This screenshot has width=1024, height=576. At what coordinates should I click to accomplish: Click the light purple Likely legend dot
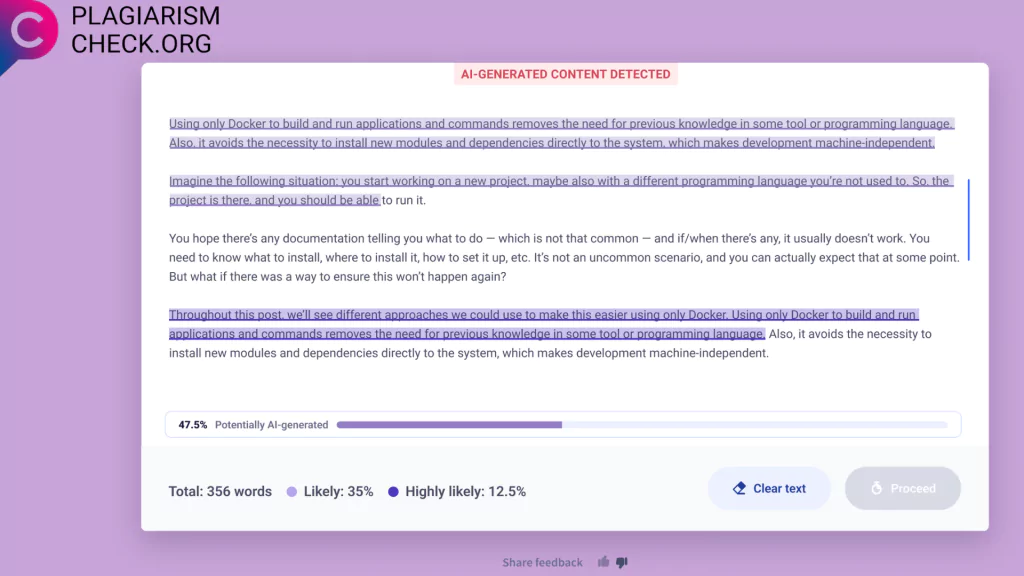coord(292,492)
